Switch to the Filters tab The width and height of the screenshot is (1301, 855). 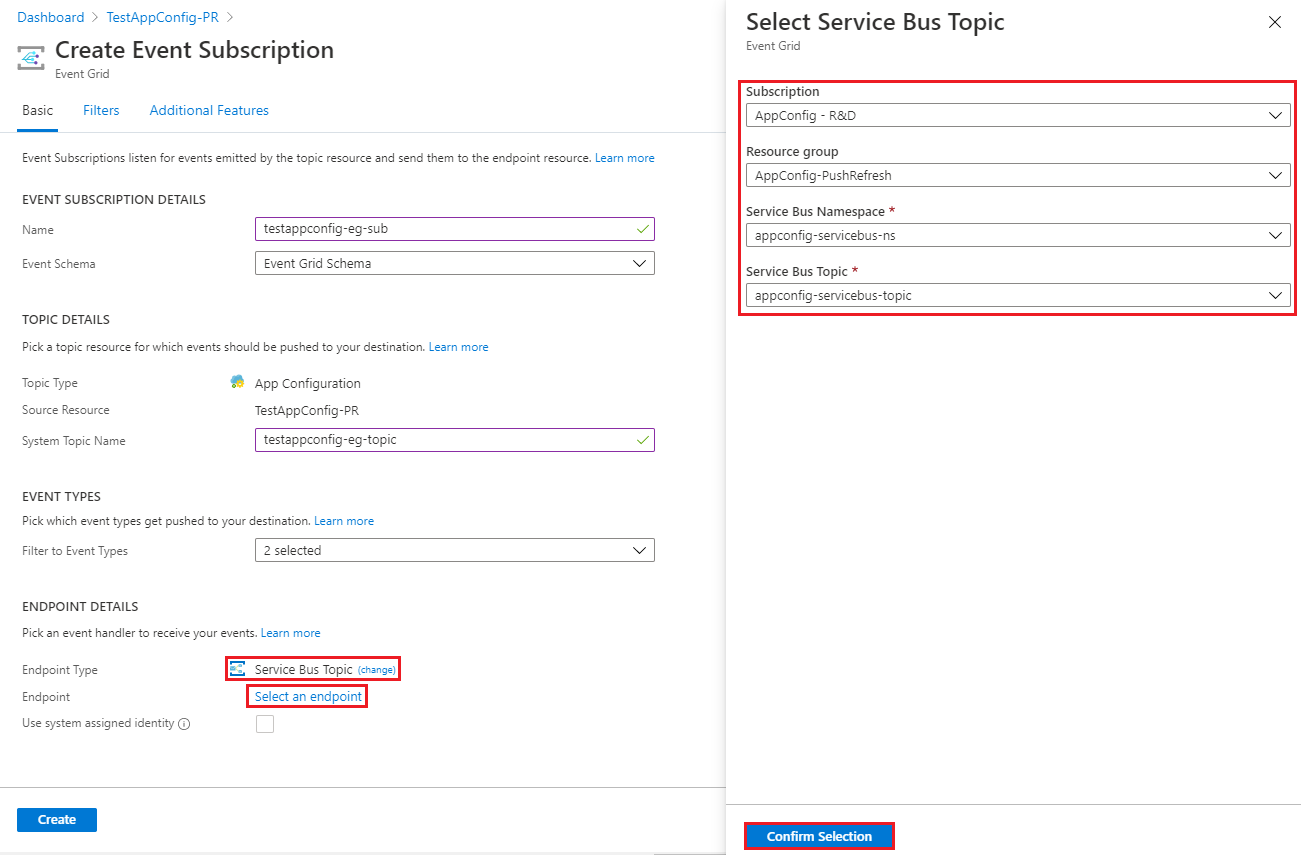pos(101,110)
